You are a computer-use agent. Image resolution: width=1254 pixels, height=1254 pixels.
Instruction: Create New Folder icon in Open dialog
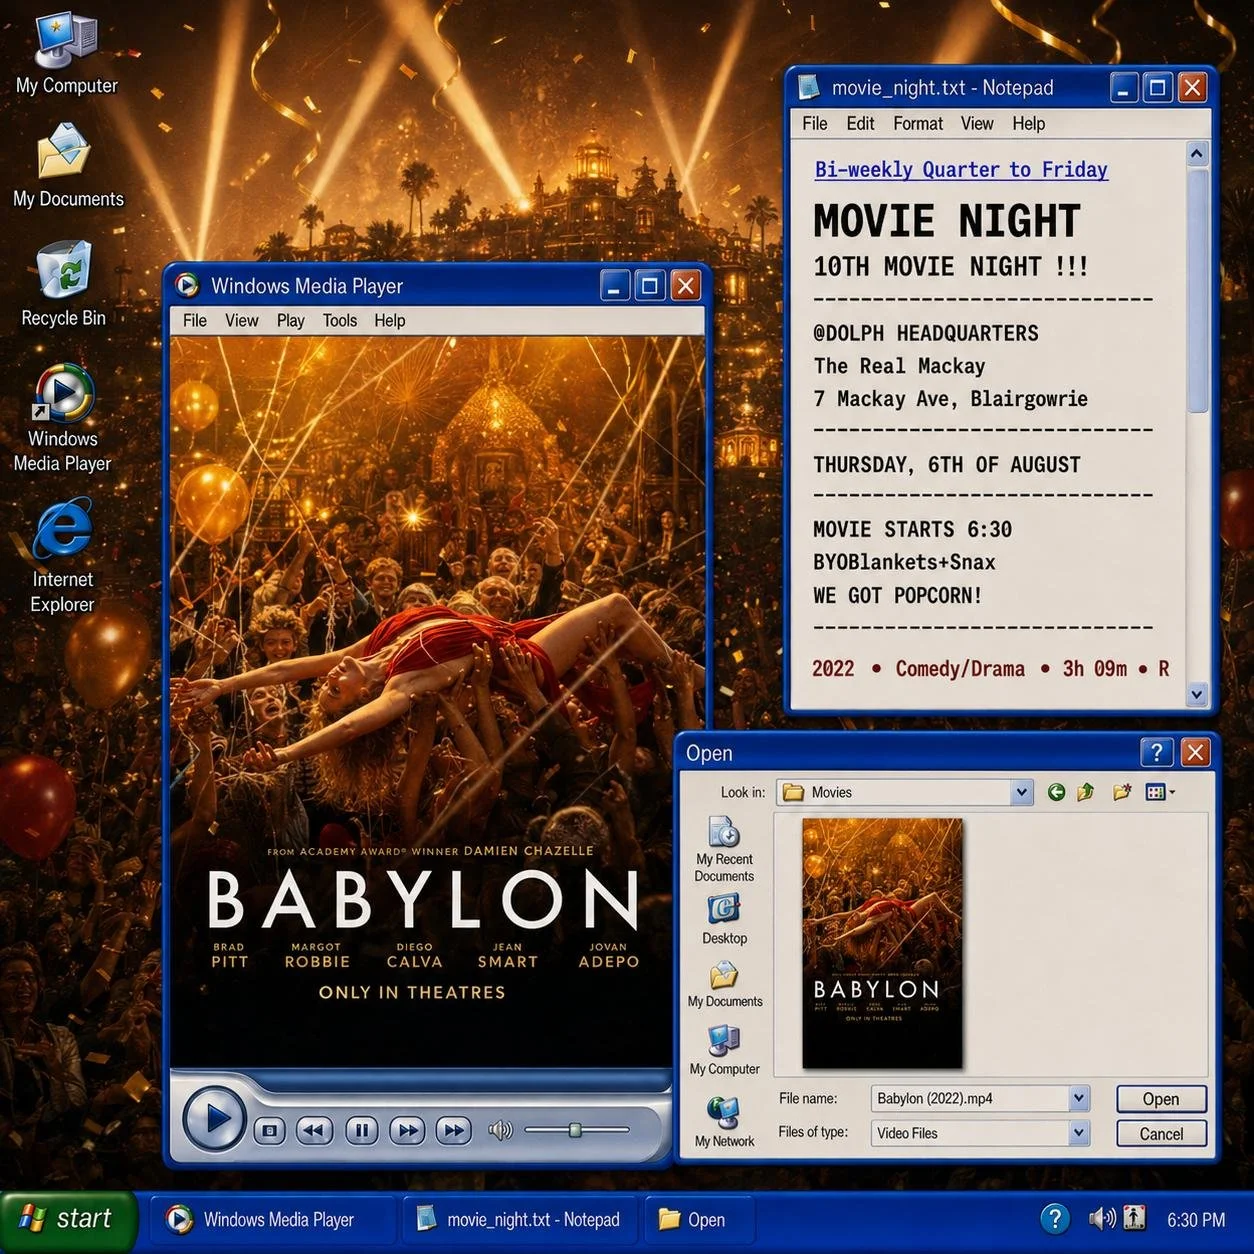tap(1121, 792)
